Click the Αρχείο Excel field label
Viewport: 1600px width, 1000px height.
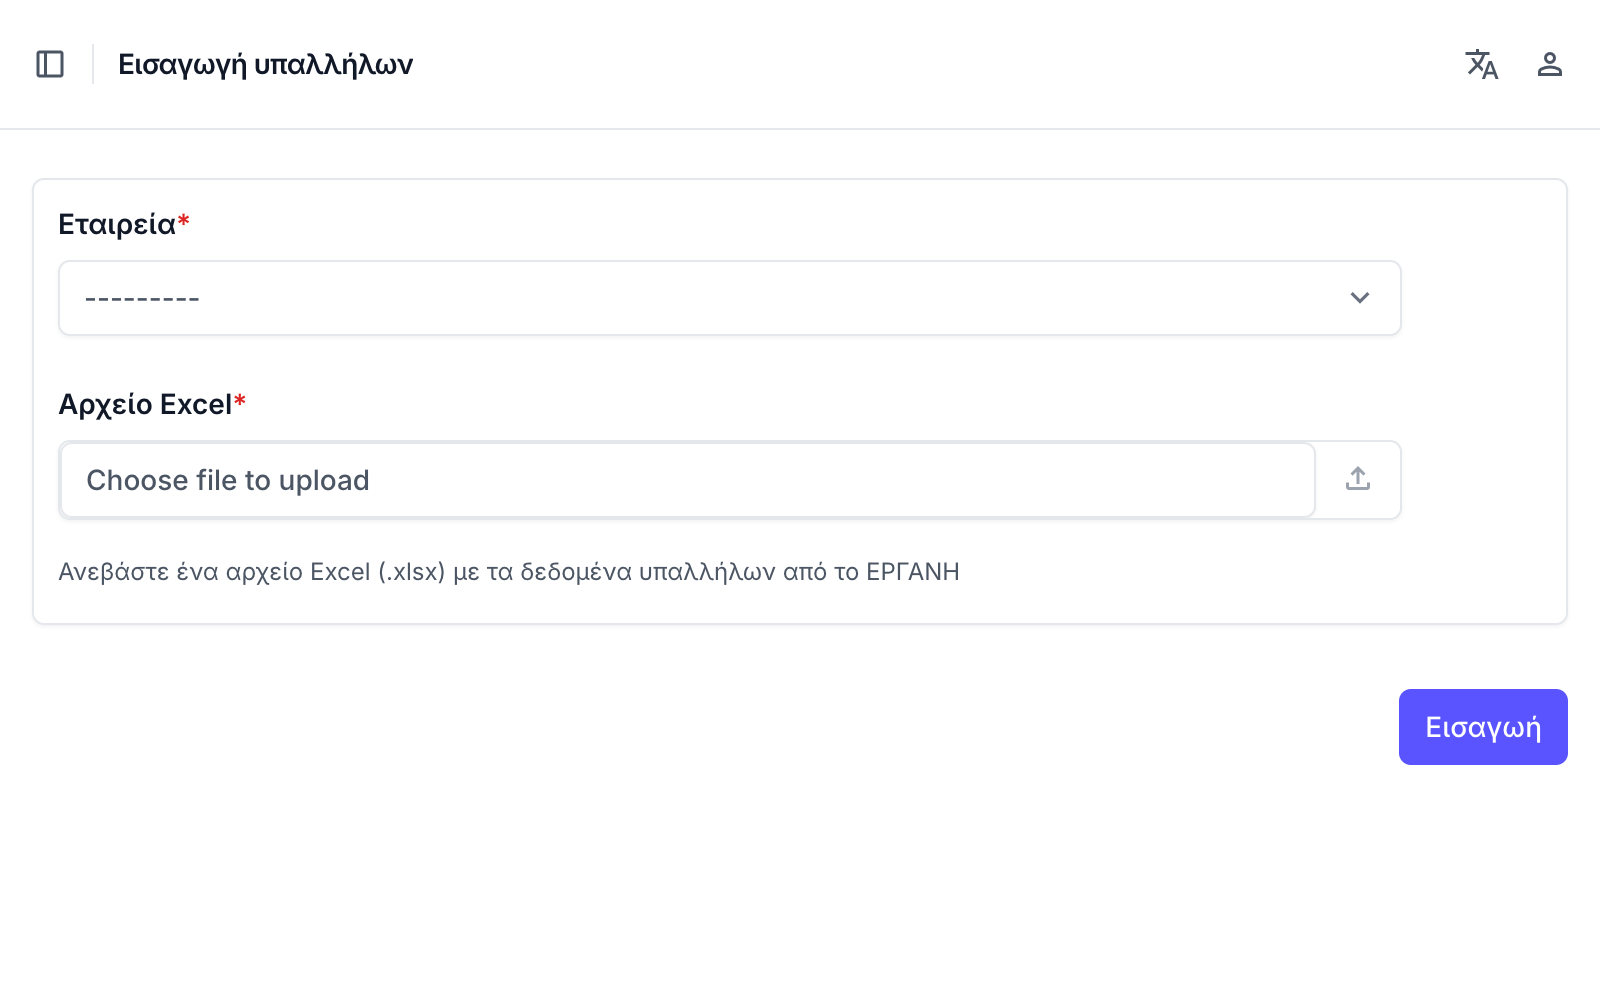(145, 404)
